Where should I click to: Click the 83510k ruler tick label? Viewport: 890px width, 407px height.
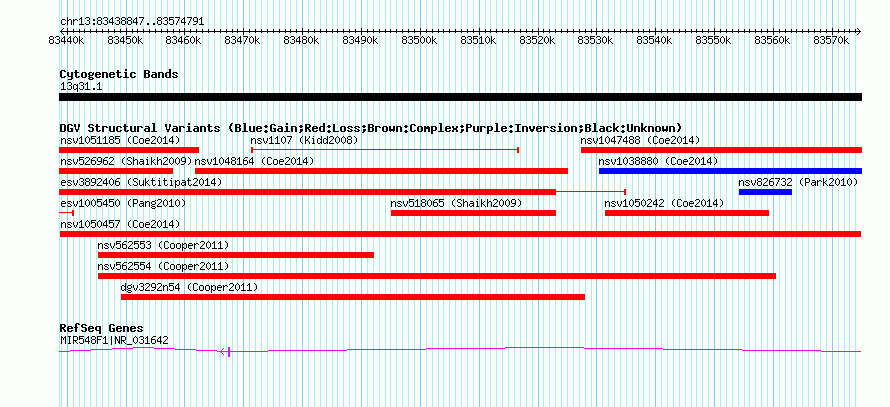(478, 40)
